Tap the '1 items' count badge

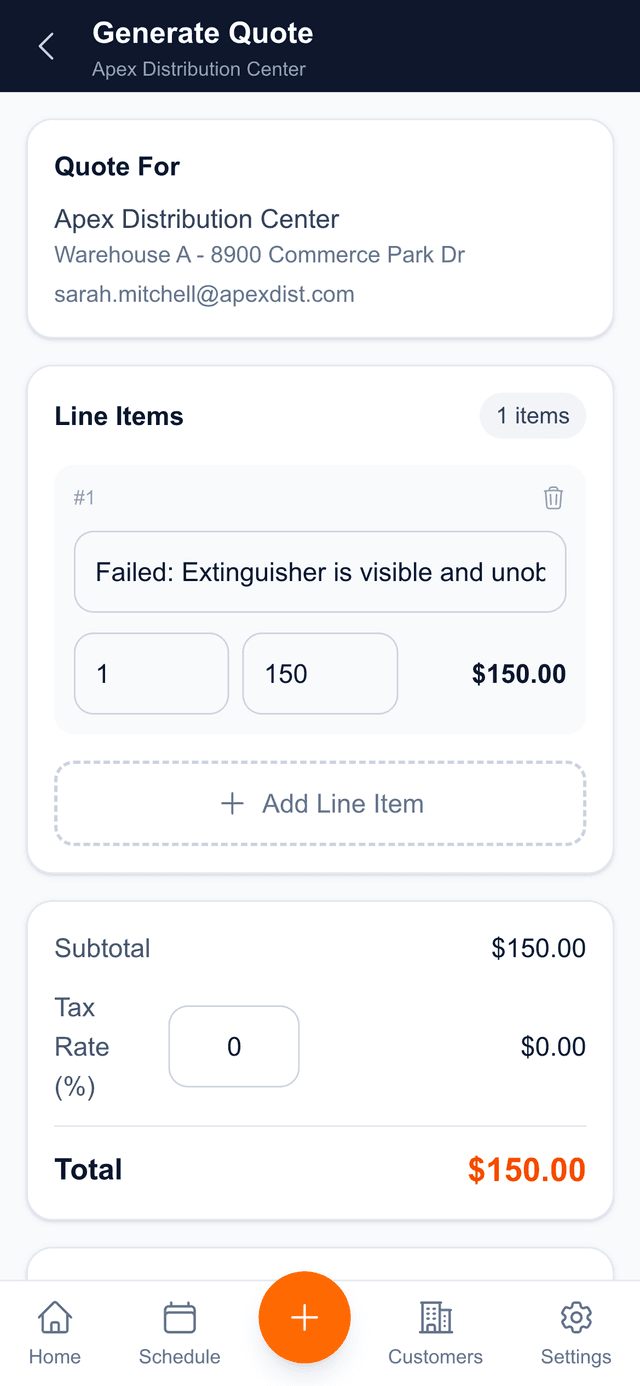click(533, 416)
